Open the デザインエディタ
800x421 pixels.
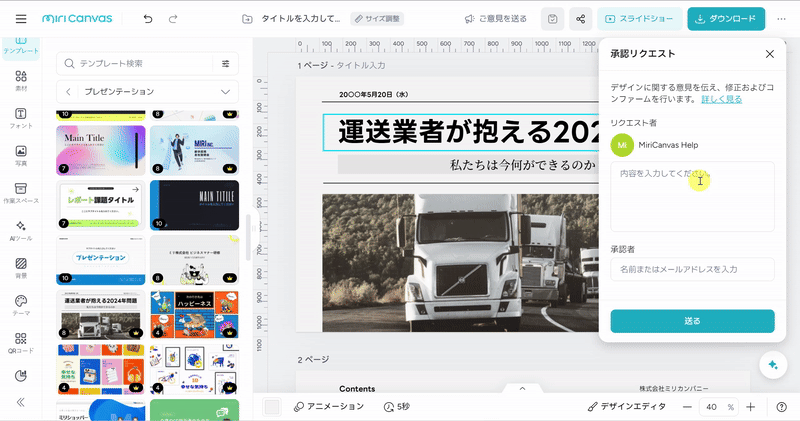tap(627, 407)
